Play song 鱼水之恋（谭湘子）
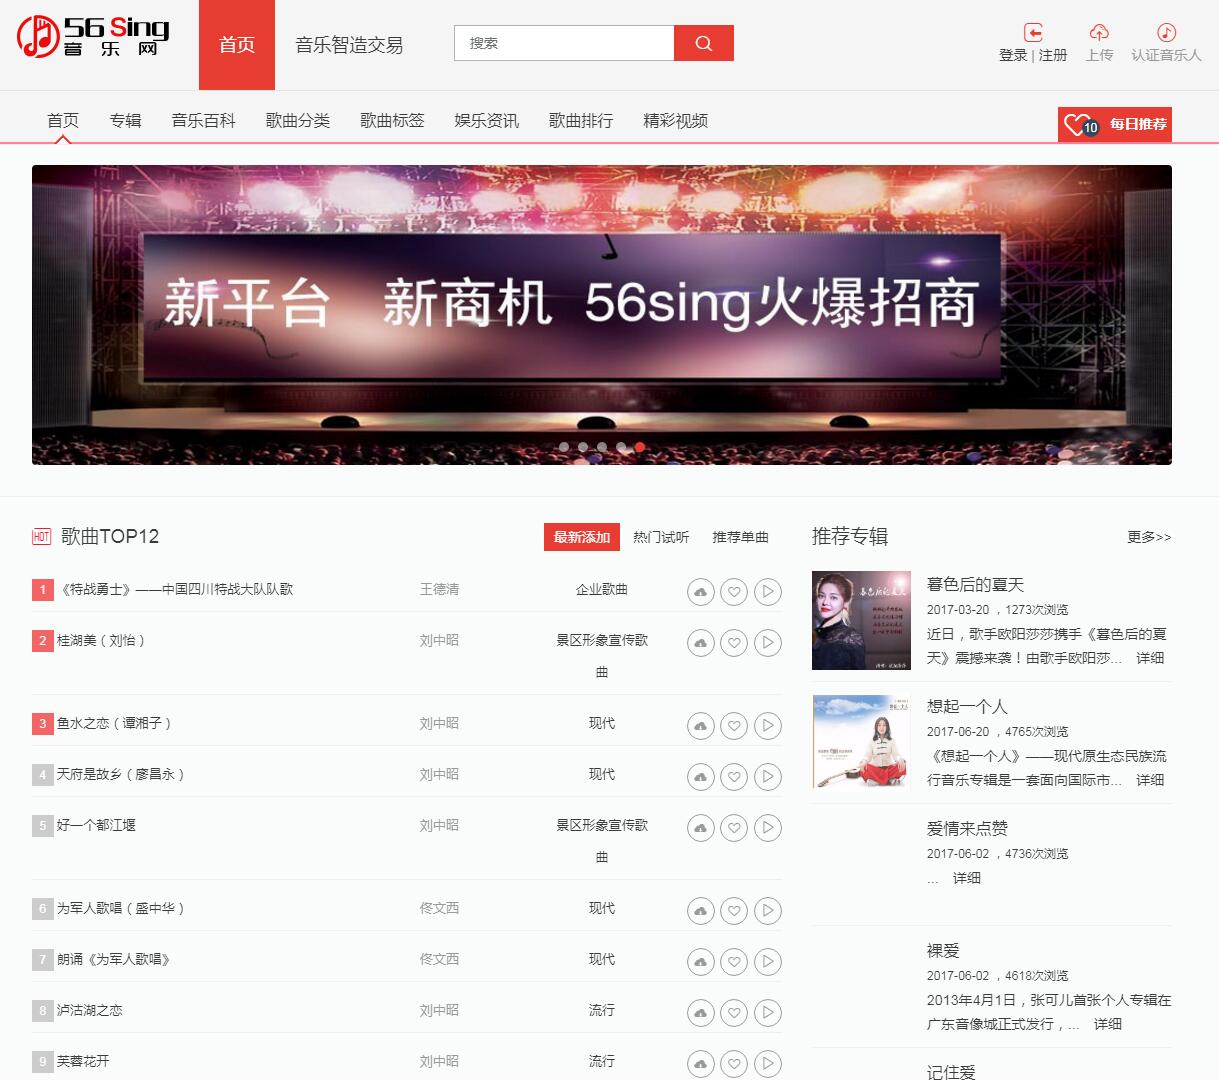Image resolution: width=1219 pixels, height=1080 pixels. coord(767,726)
